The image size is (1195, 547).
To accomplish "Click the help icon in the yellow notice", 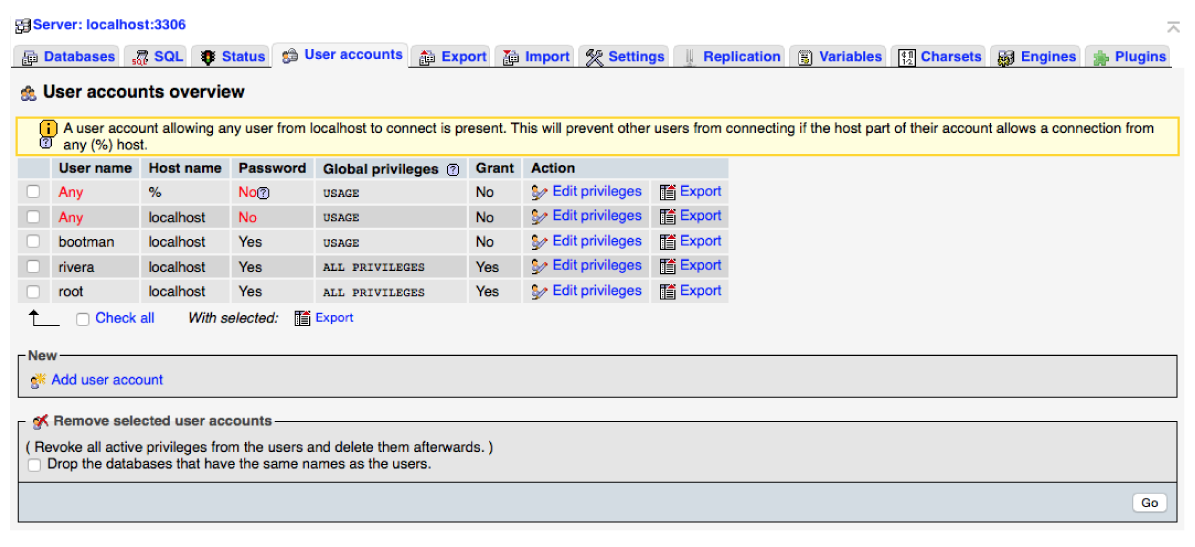I will 46,143.
